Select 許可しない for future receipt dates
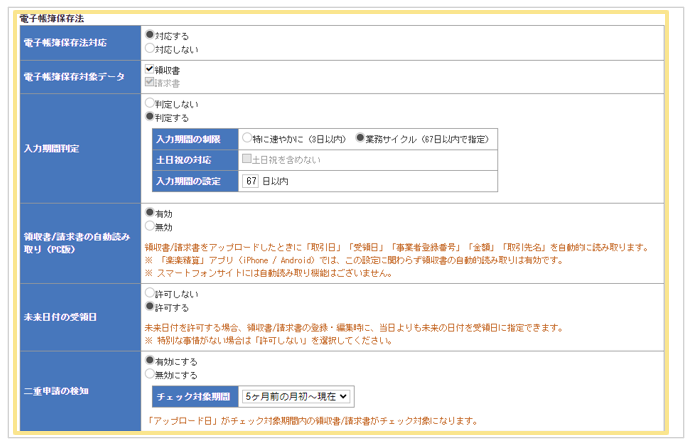Image resolution: width=690 pixels, height=442 pixels. tap(150, 294)
